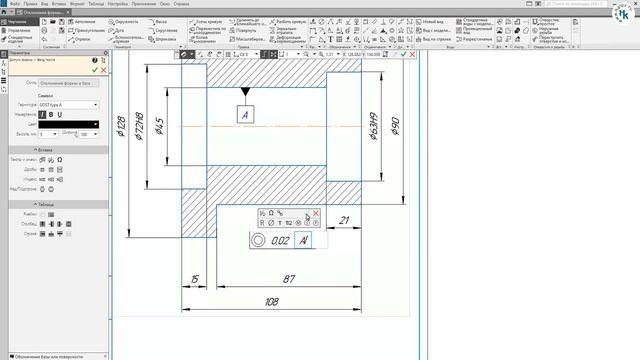The width and height of the screenshot is (640, 360).
Task: Click the Разрез/сечение button
Action: tap(474, 40)
